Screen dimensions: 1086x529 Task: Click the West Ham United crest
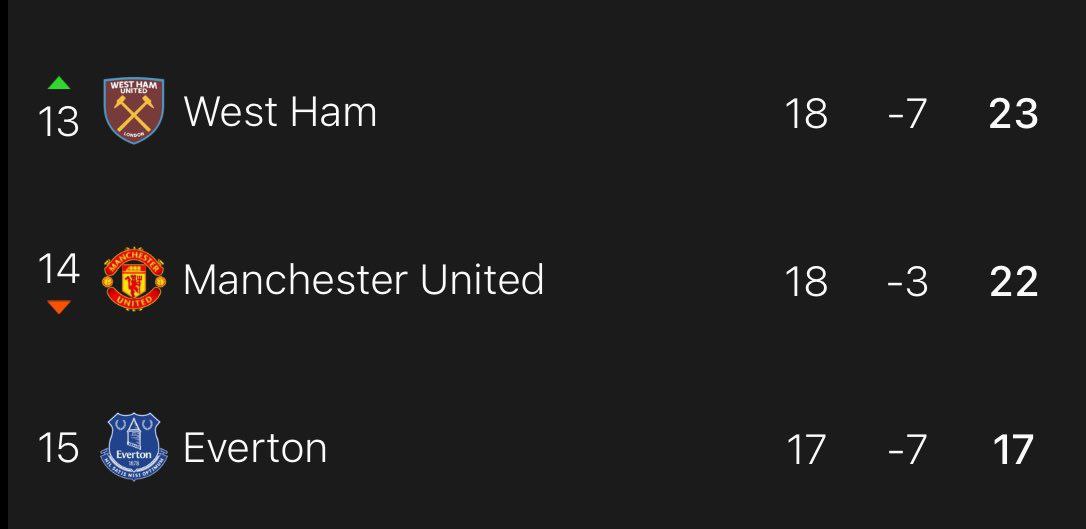pyautogui.click(x=134, y=111)
